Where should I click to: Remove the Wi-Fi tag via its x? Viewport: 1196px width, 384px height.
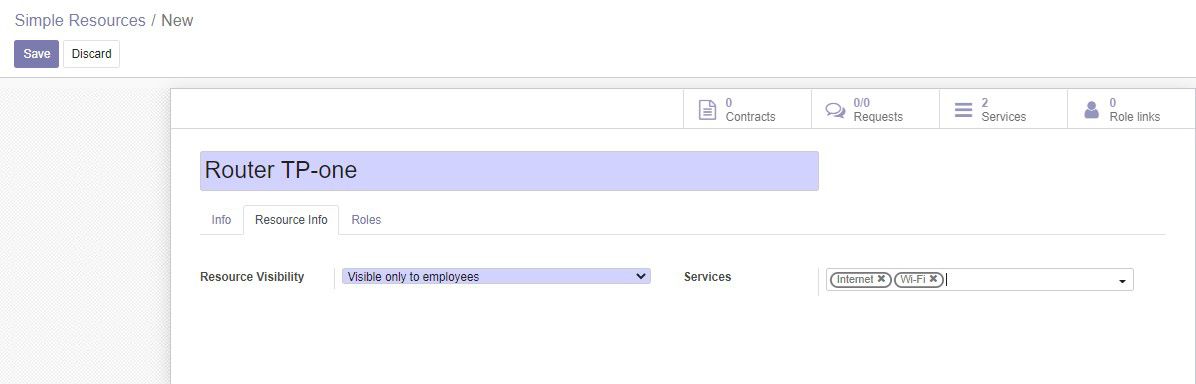(933, 279)
